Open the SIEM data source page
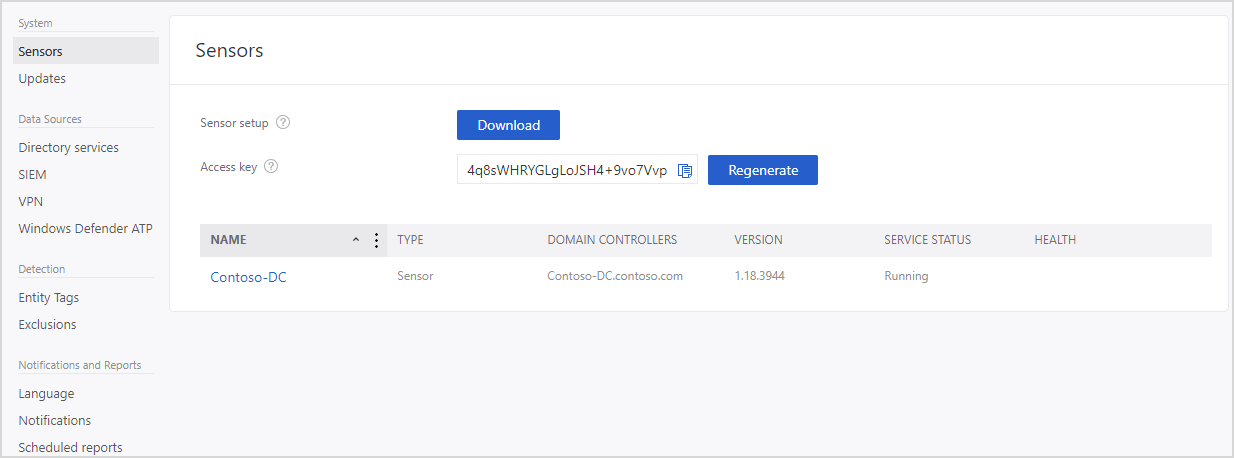Screen dimensions: 1234x458 tap(32, 174)
